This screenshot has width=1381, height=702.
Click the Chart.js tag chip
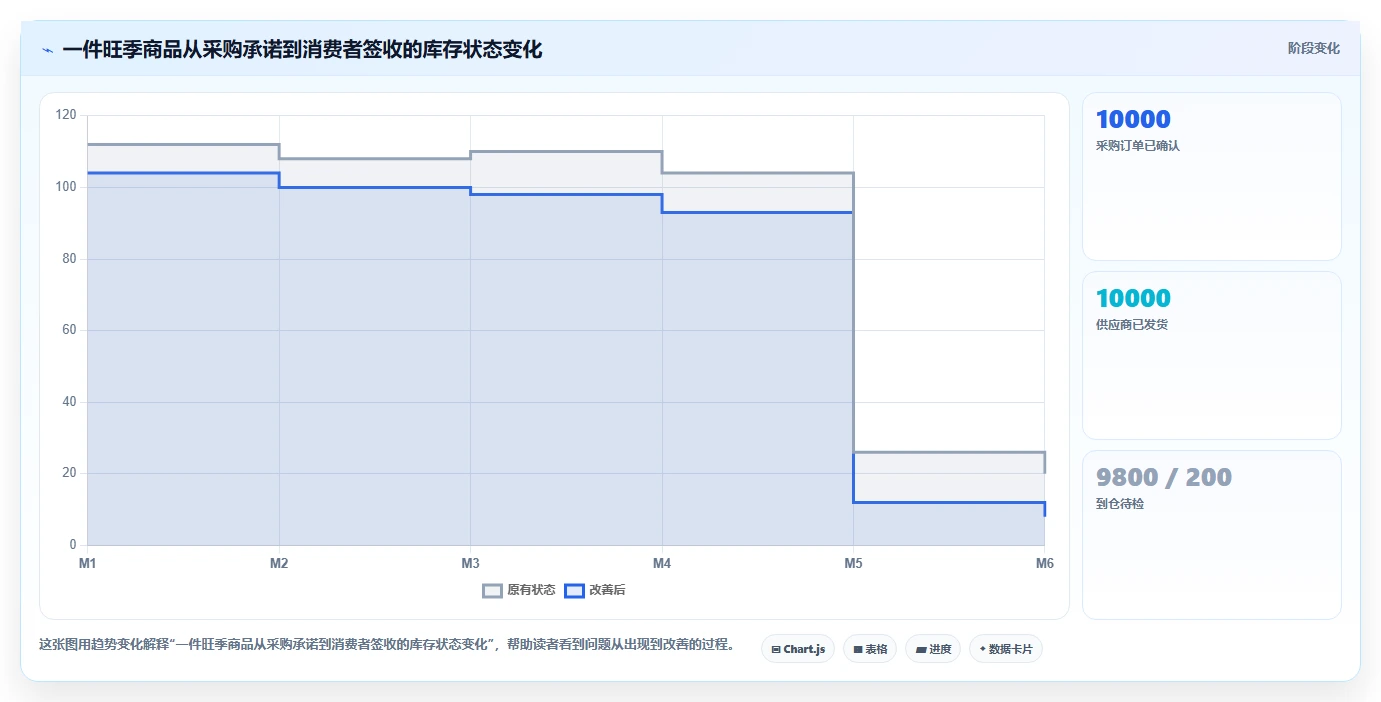point(798,649)
